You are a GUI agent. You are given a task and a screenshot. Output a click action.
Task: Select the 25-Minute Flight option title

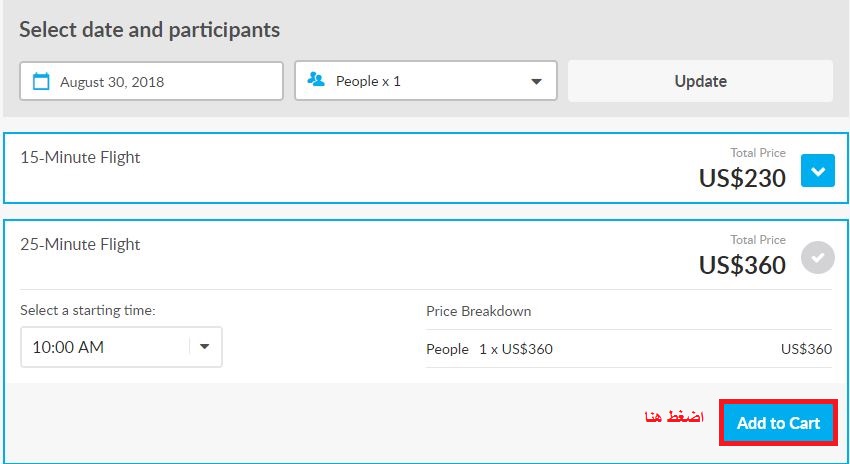80,244
